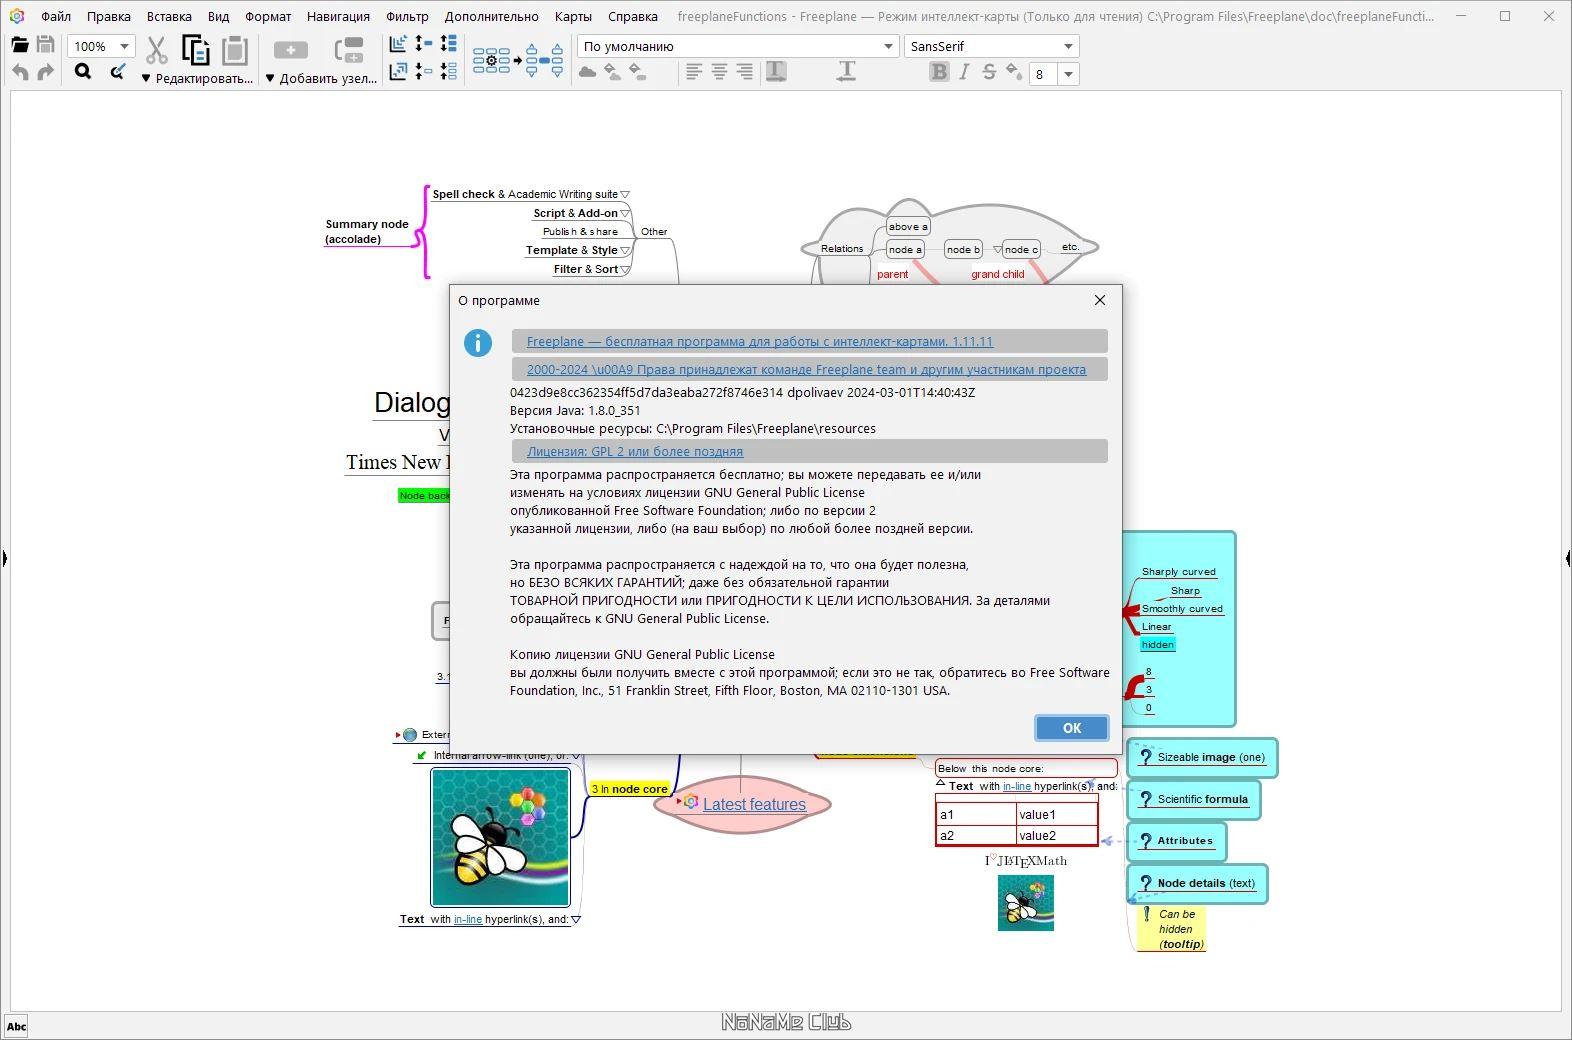
Task: Open the SansSerif font dropdown
Action: [991, 46]
